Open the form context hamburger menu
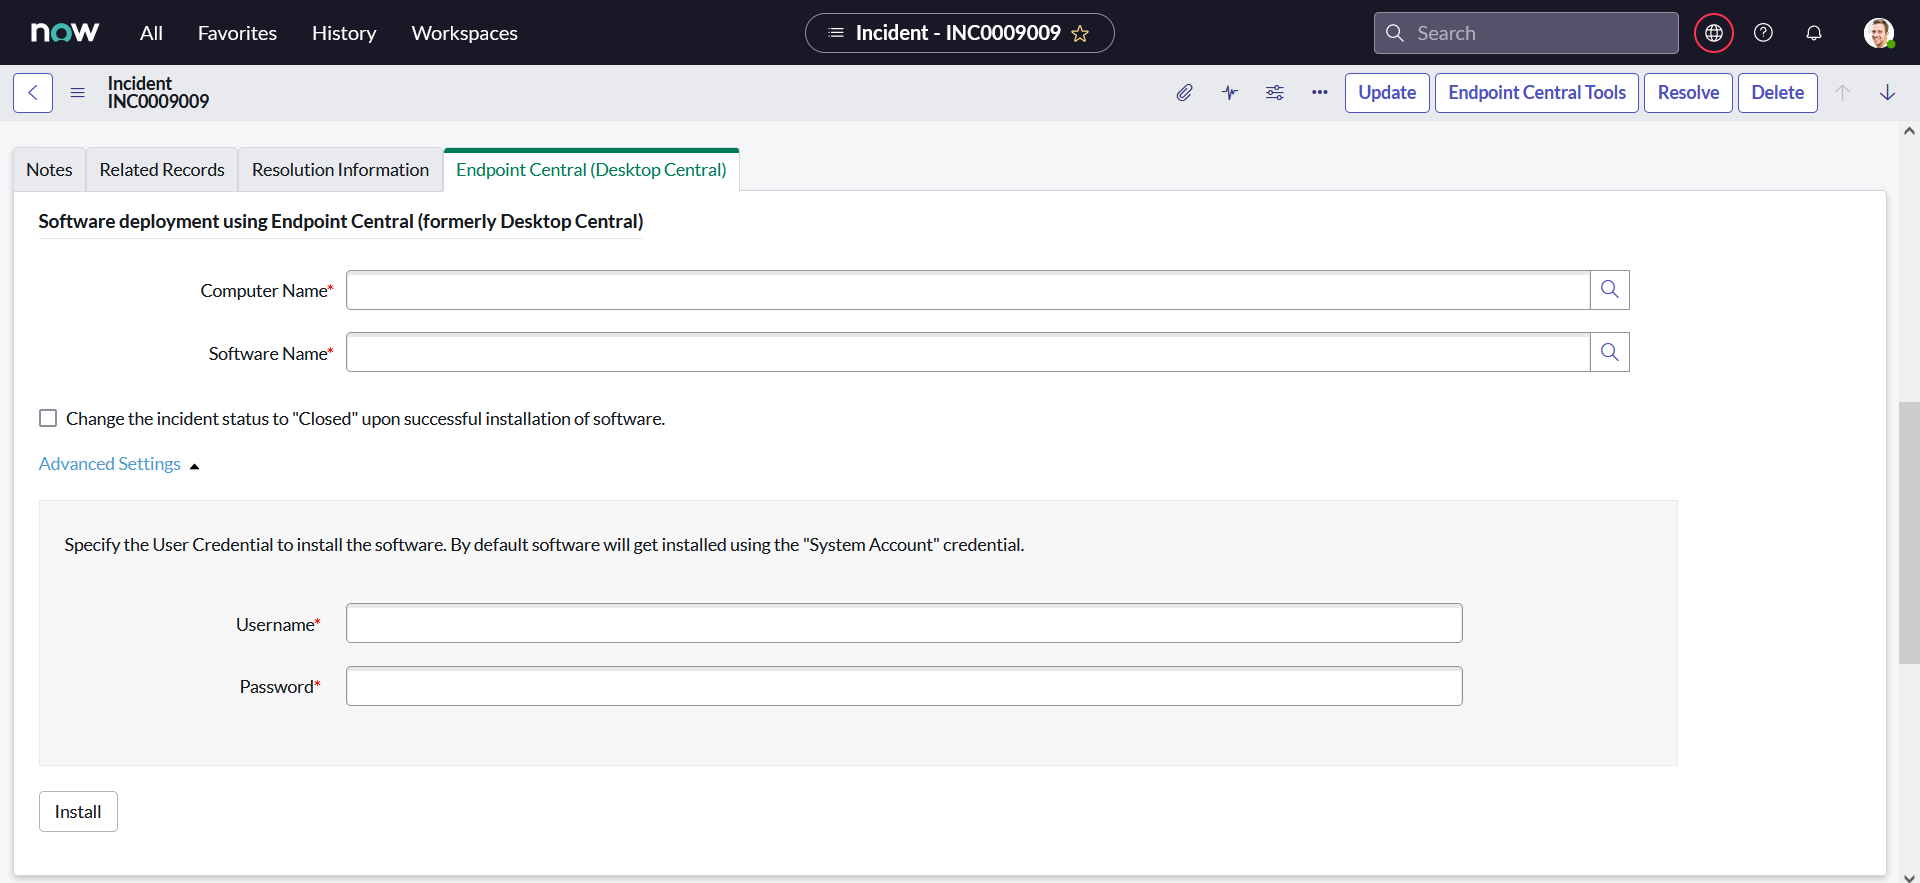This screenshot has width=1920, height=883. pos(77,93)
